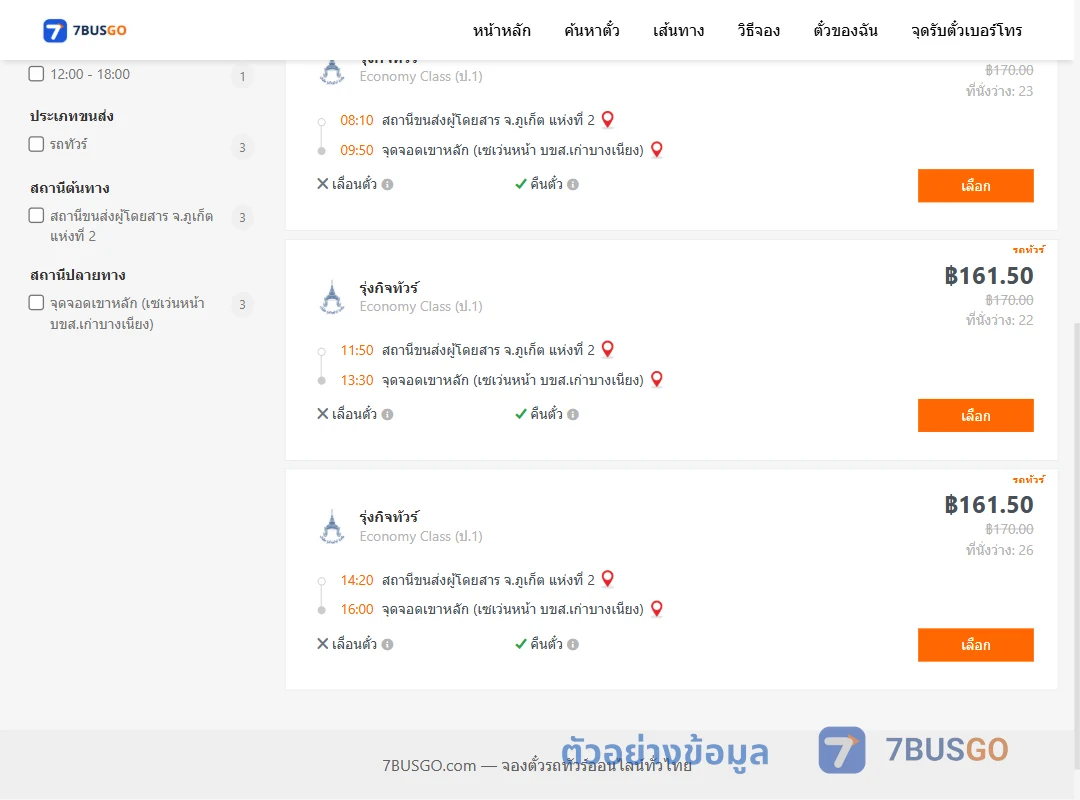The width and height of the screenshot is (1080, 800).
Task: Click the green refund checkmark on 14:20 trip
Action: pyautogui.click(x=521, y=644)
